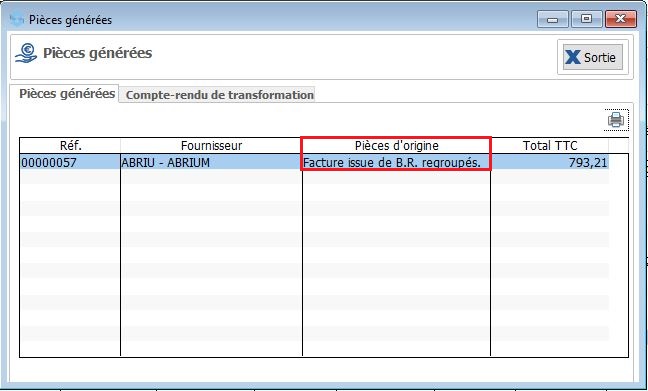Select reference cell 00000057
The image size is (648, 391).
(x=70, y=162)
